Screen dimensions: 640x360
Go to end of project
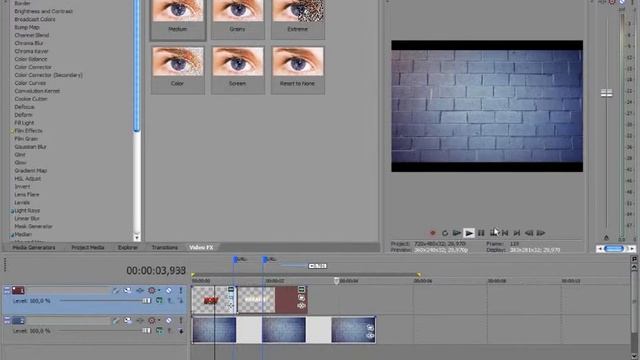(517, 233)
